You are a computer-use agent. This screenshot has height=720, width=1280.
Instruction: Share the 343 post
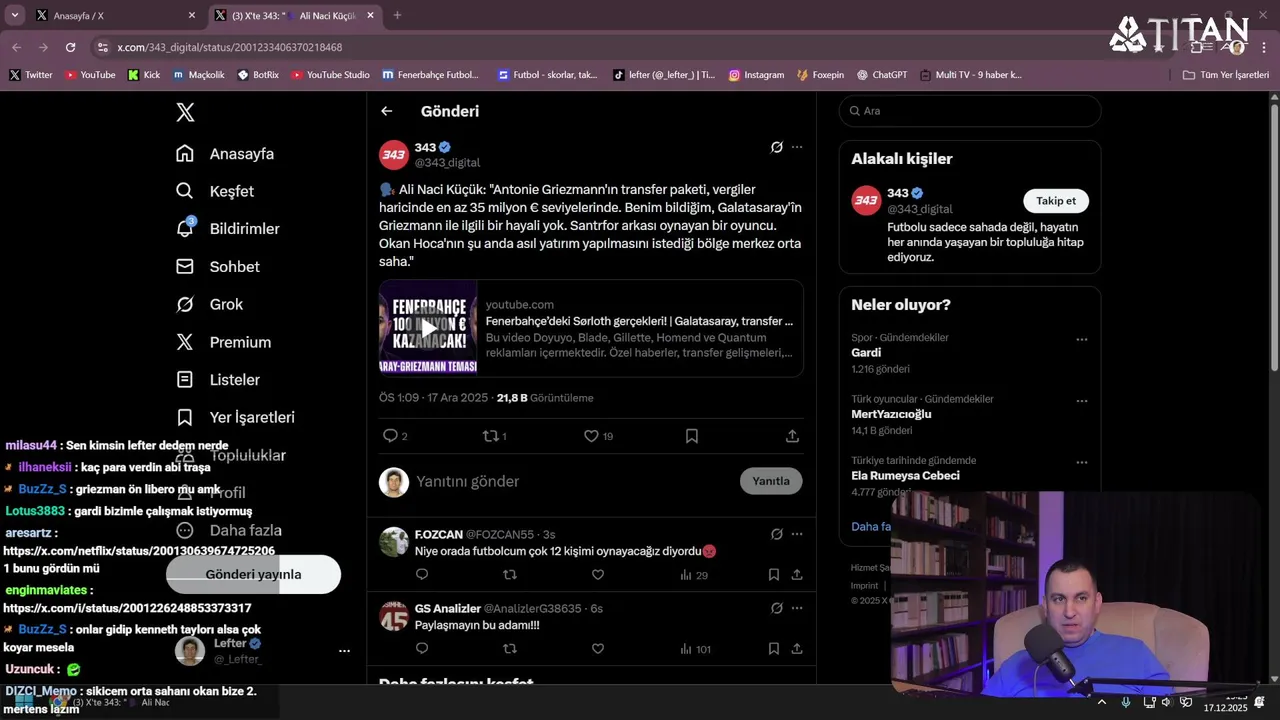pyautogui.click(x=792, y=436)
